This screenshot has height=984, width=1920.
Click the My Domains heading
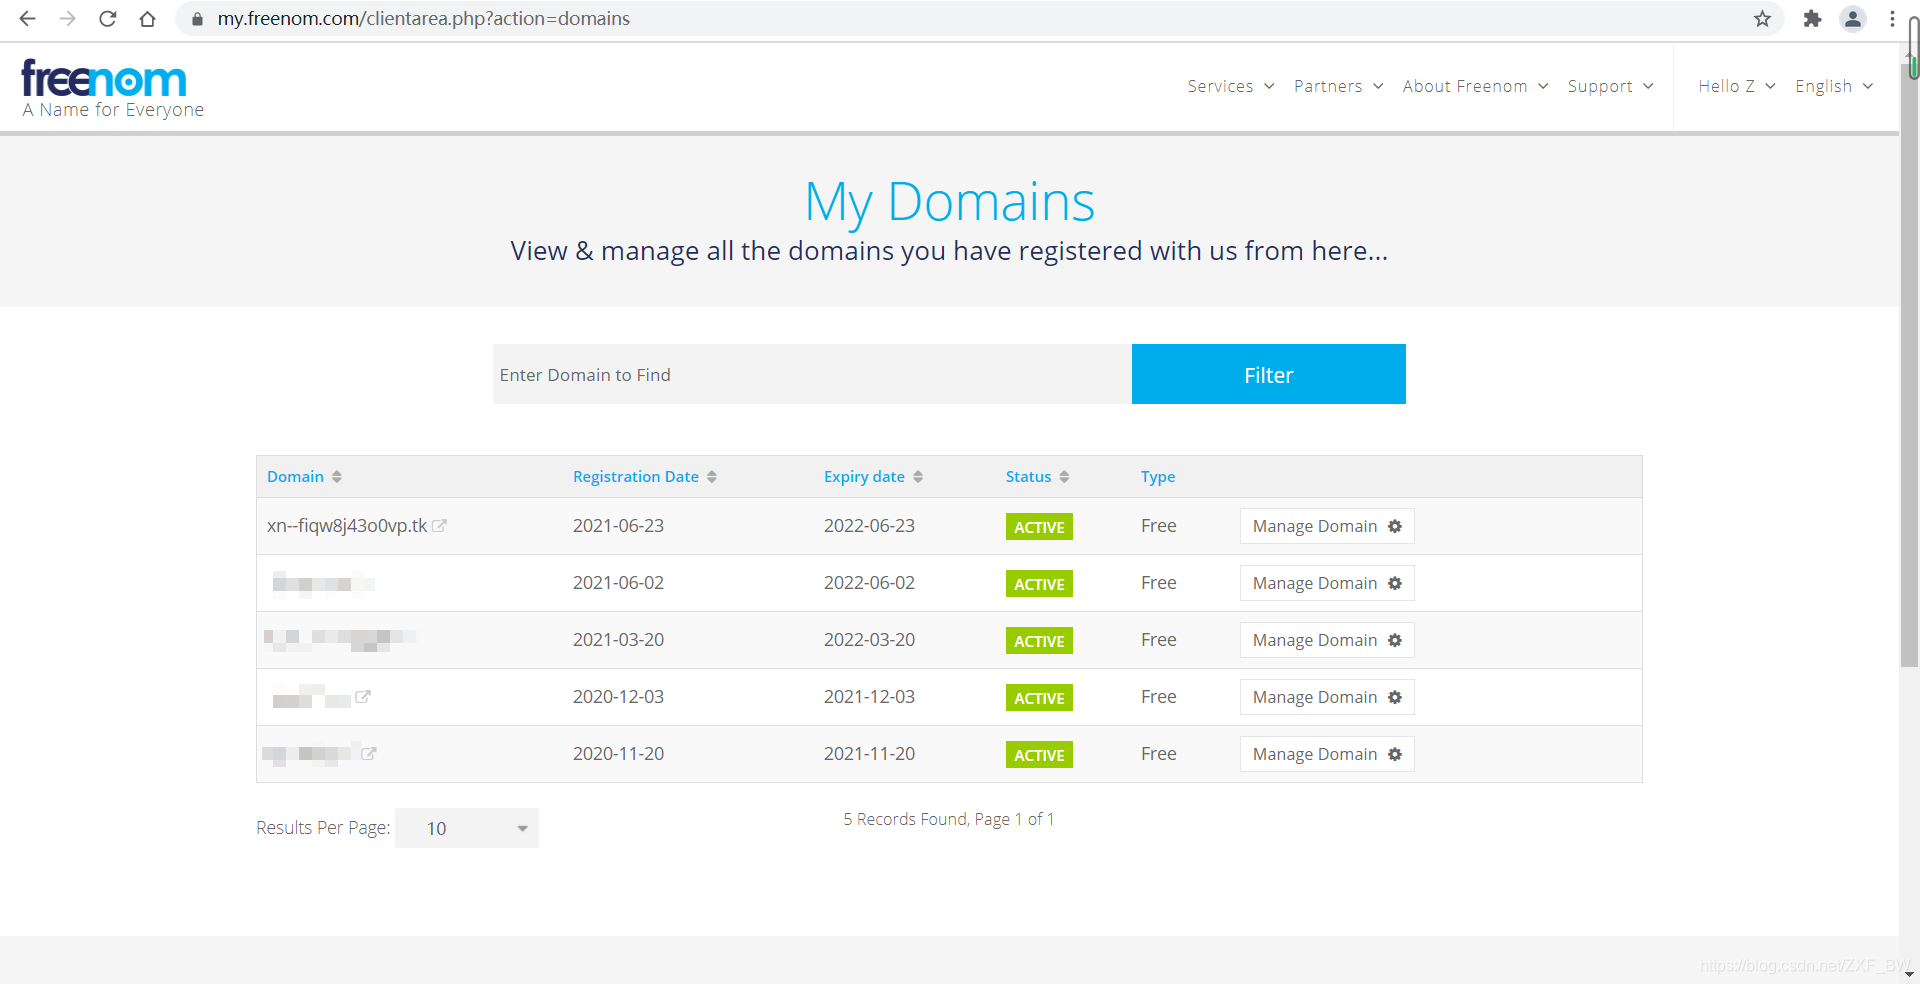pos(950,202)
